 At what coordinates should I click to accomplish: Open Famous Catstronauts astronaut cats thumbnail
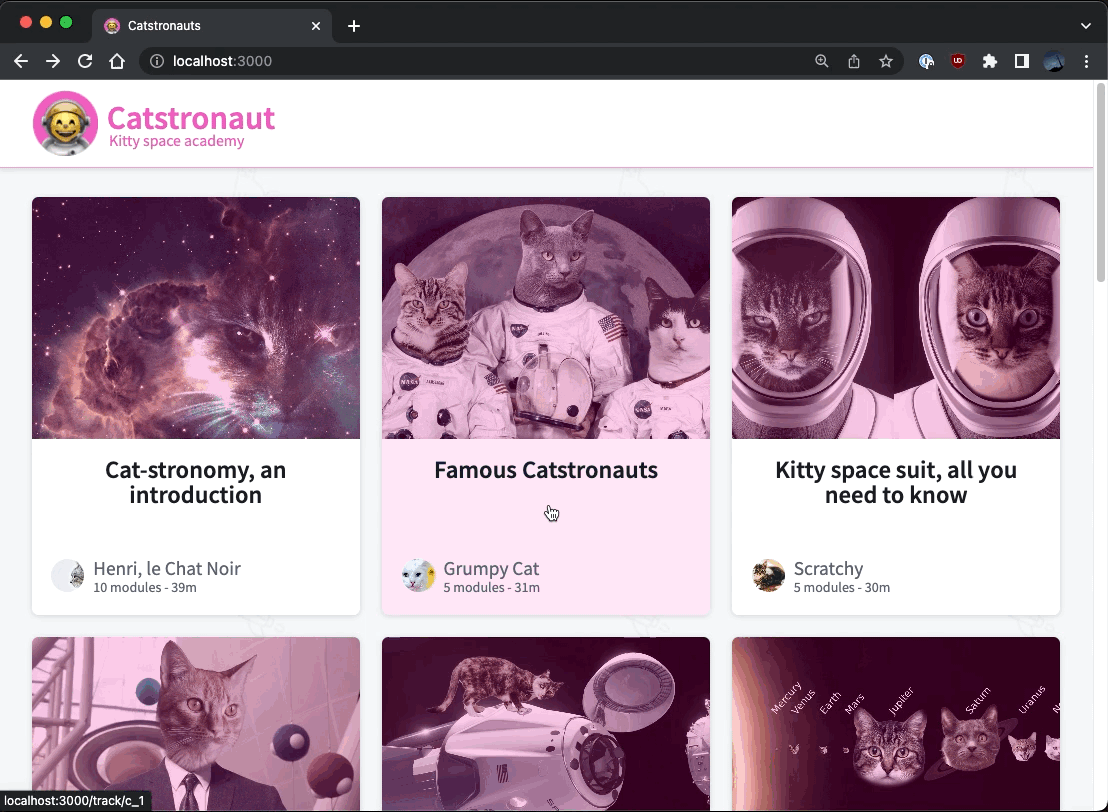546,318
